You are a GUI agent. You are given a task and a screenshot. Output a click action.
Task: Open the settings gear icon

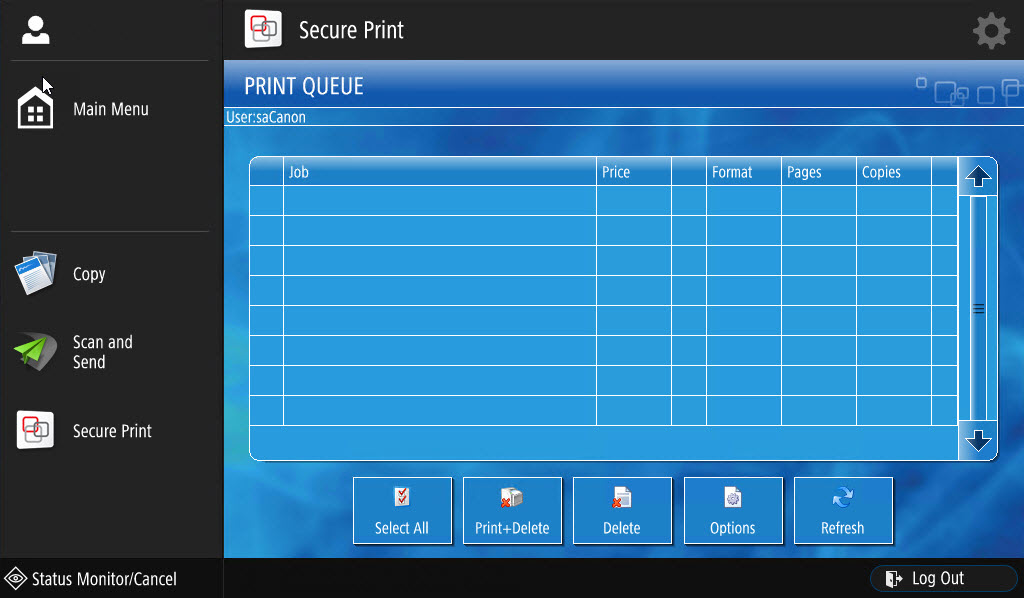(991, 30)
